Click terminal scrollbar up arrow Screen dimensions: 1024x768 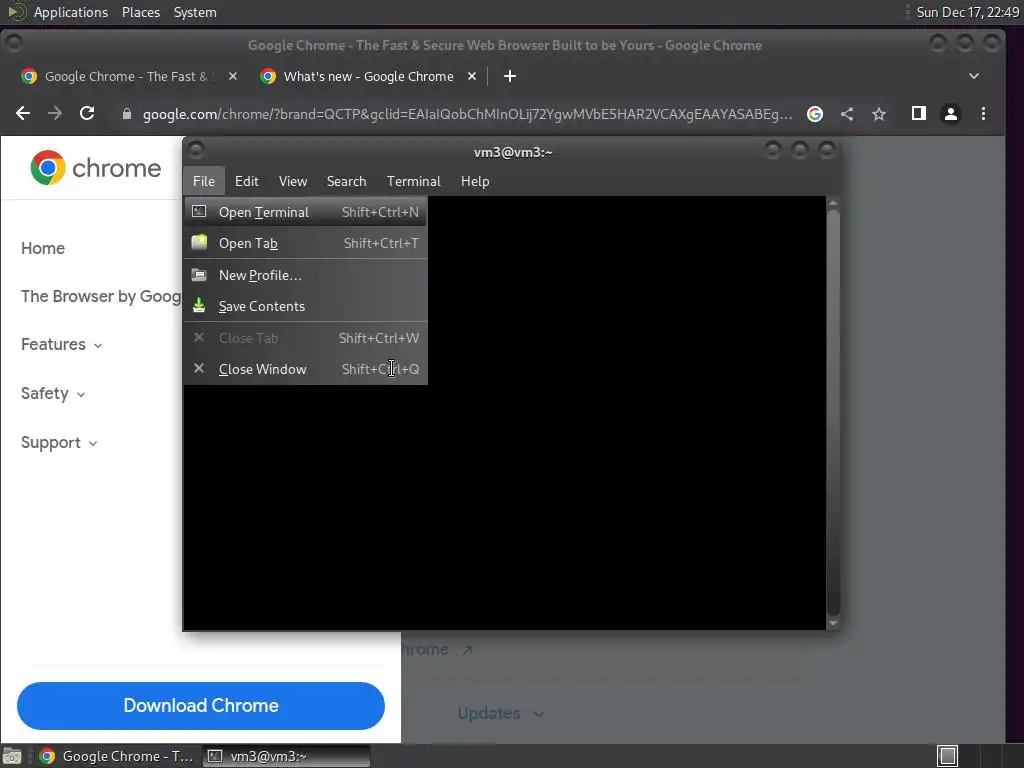coord(833,203)
